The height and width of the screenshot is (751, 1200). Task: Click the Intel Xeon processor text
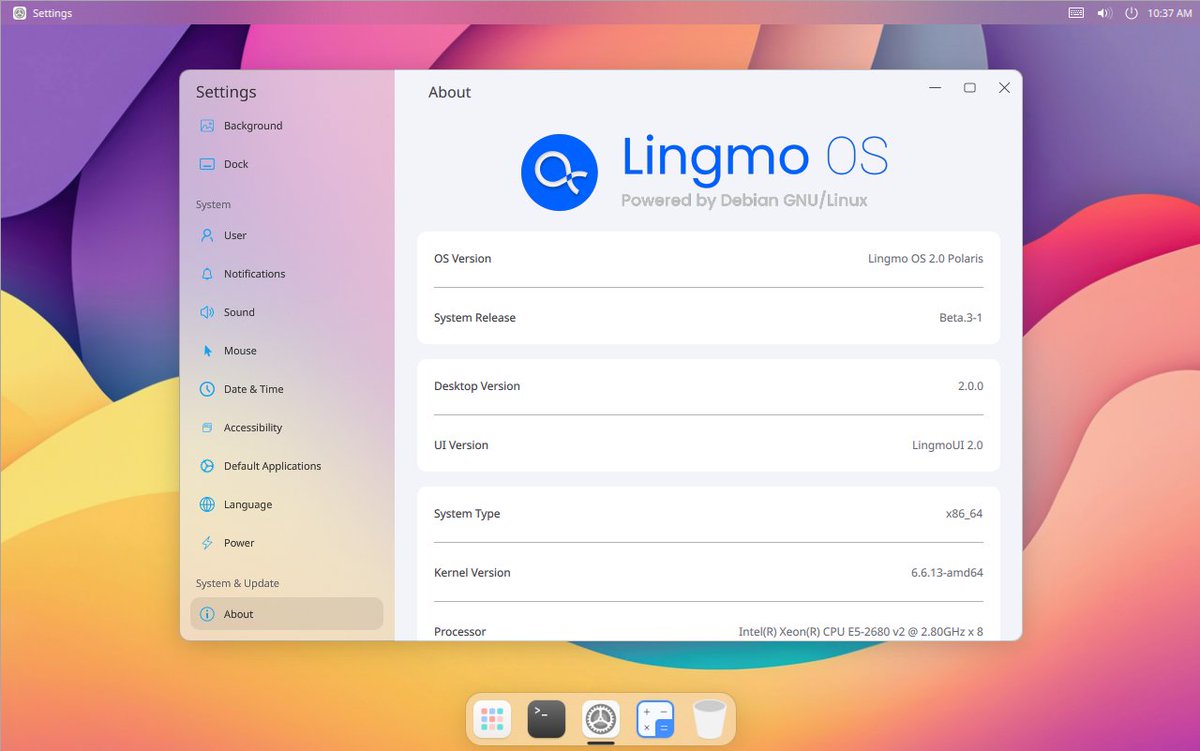click(861, 632)
